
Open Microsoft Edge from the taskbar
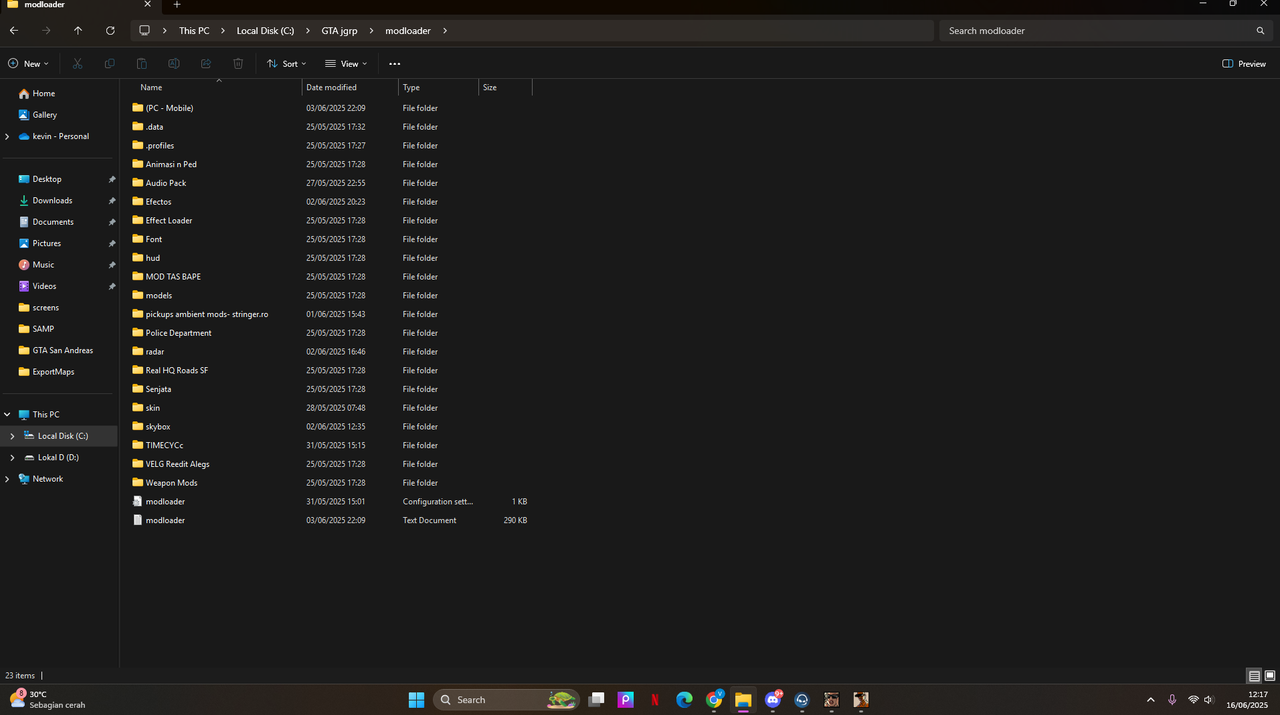pos(684,700)
